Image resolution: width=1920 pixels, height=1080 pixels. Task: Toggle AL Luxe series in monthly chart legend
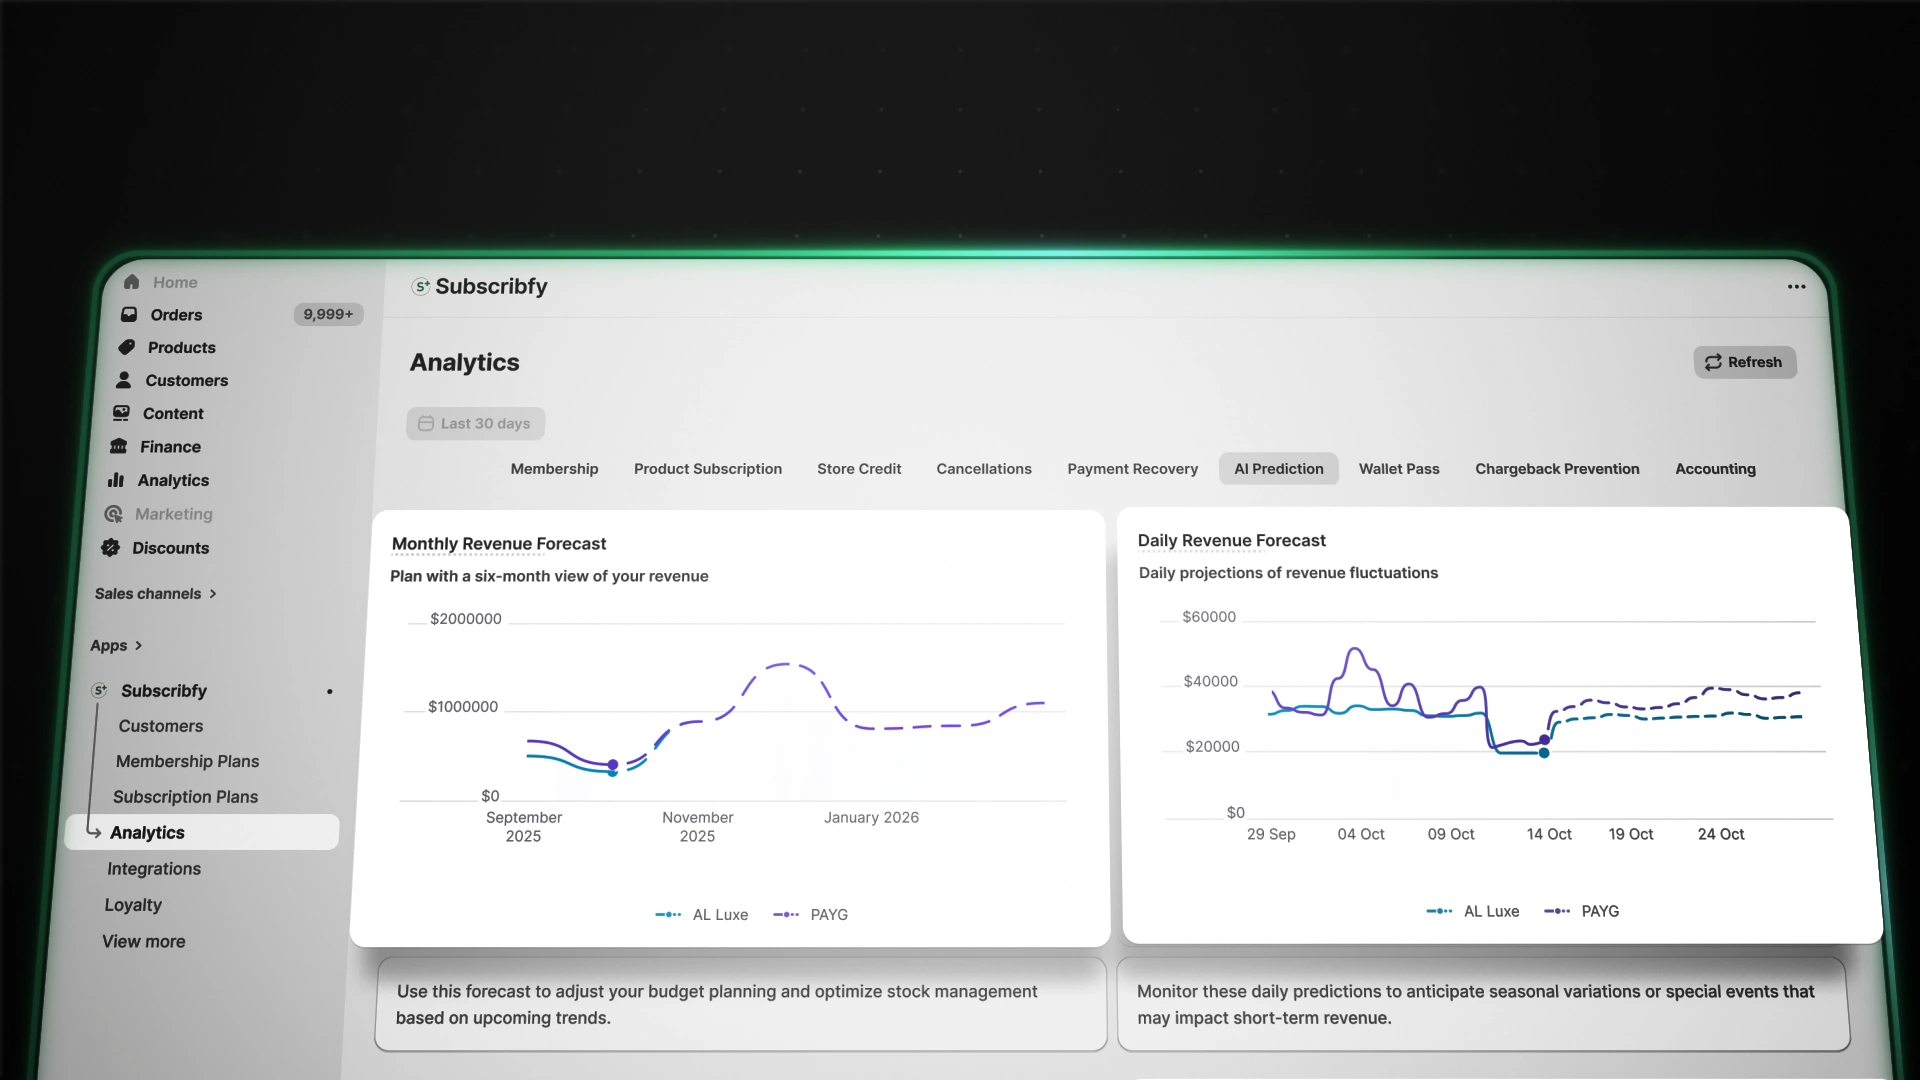pyautogui.click(x=701, y=915)
